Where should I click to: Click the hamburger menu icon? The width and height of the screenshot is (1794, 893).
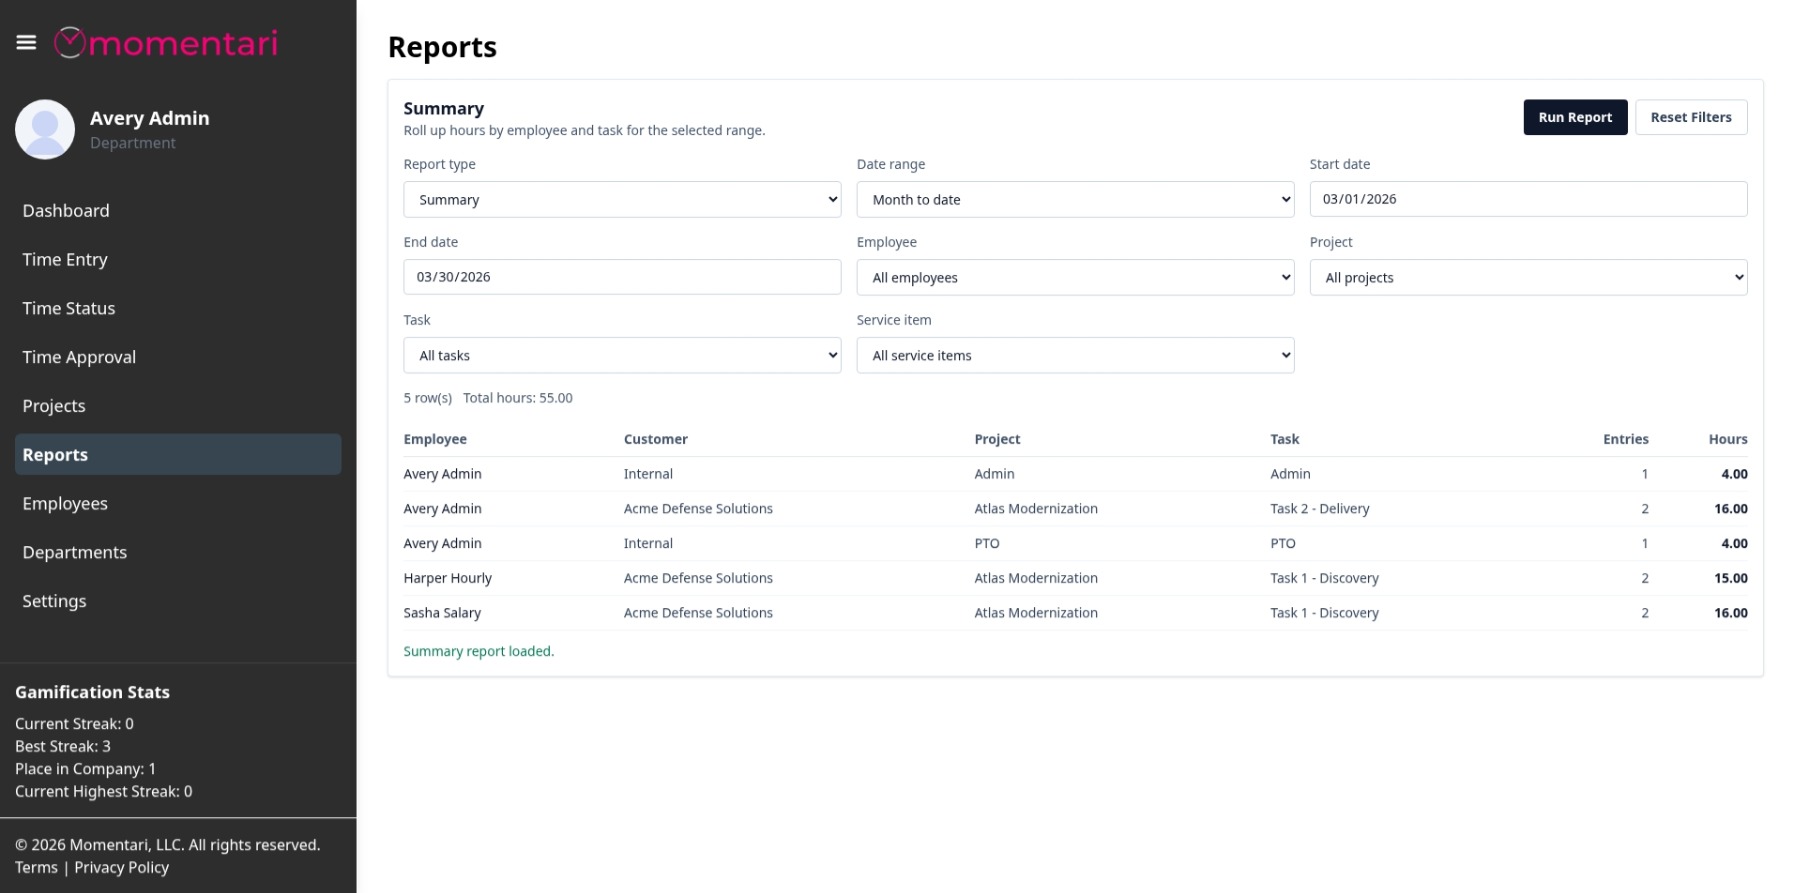[26, 42]
